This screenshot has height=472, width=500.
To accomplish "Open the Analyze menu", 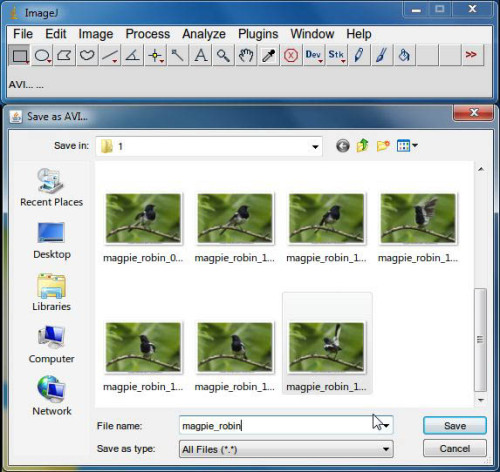I will 204,34.
